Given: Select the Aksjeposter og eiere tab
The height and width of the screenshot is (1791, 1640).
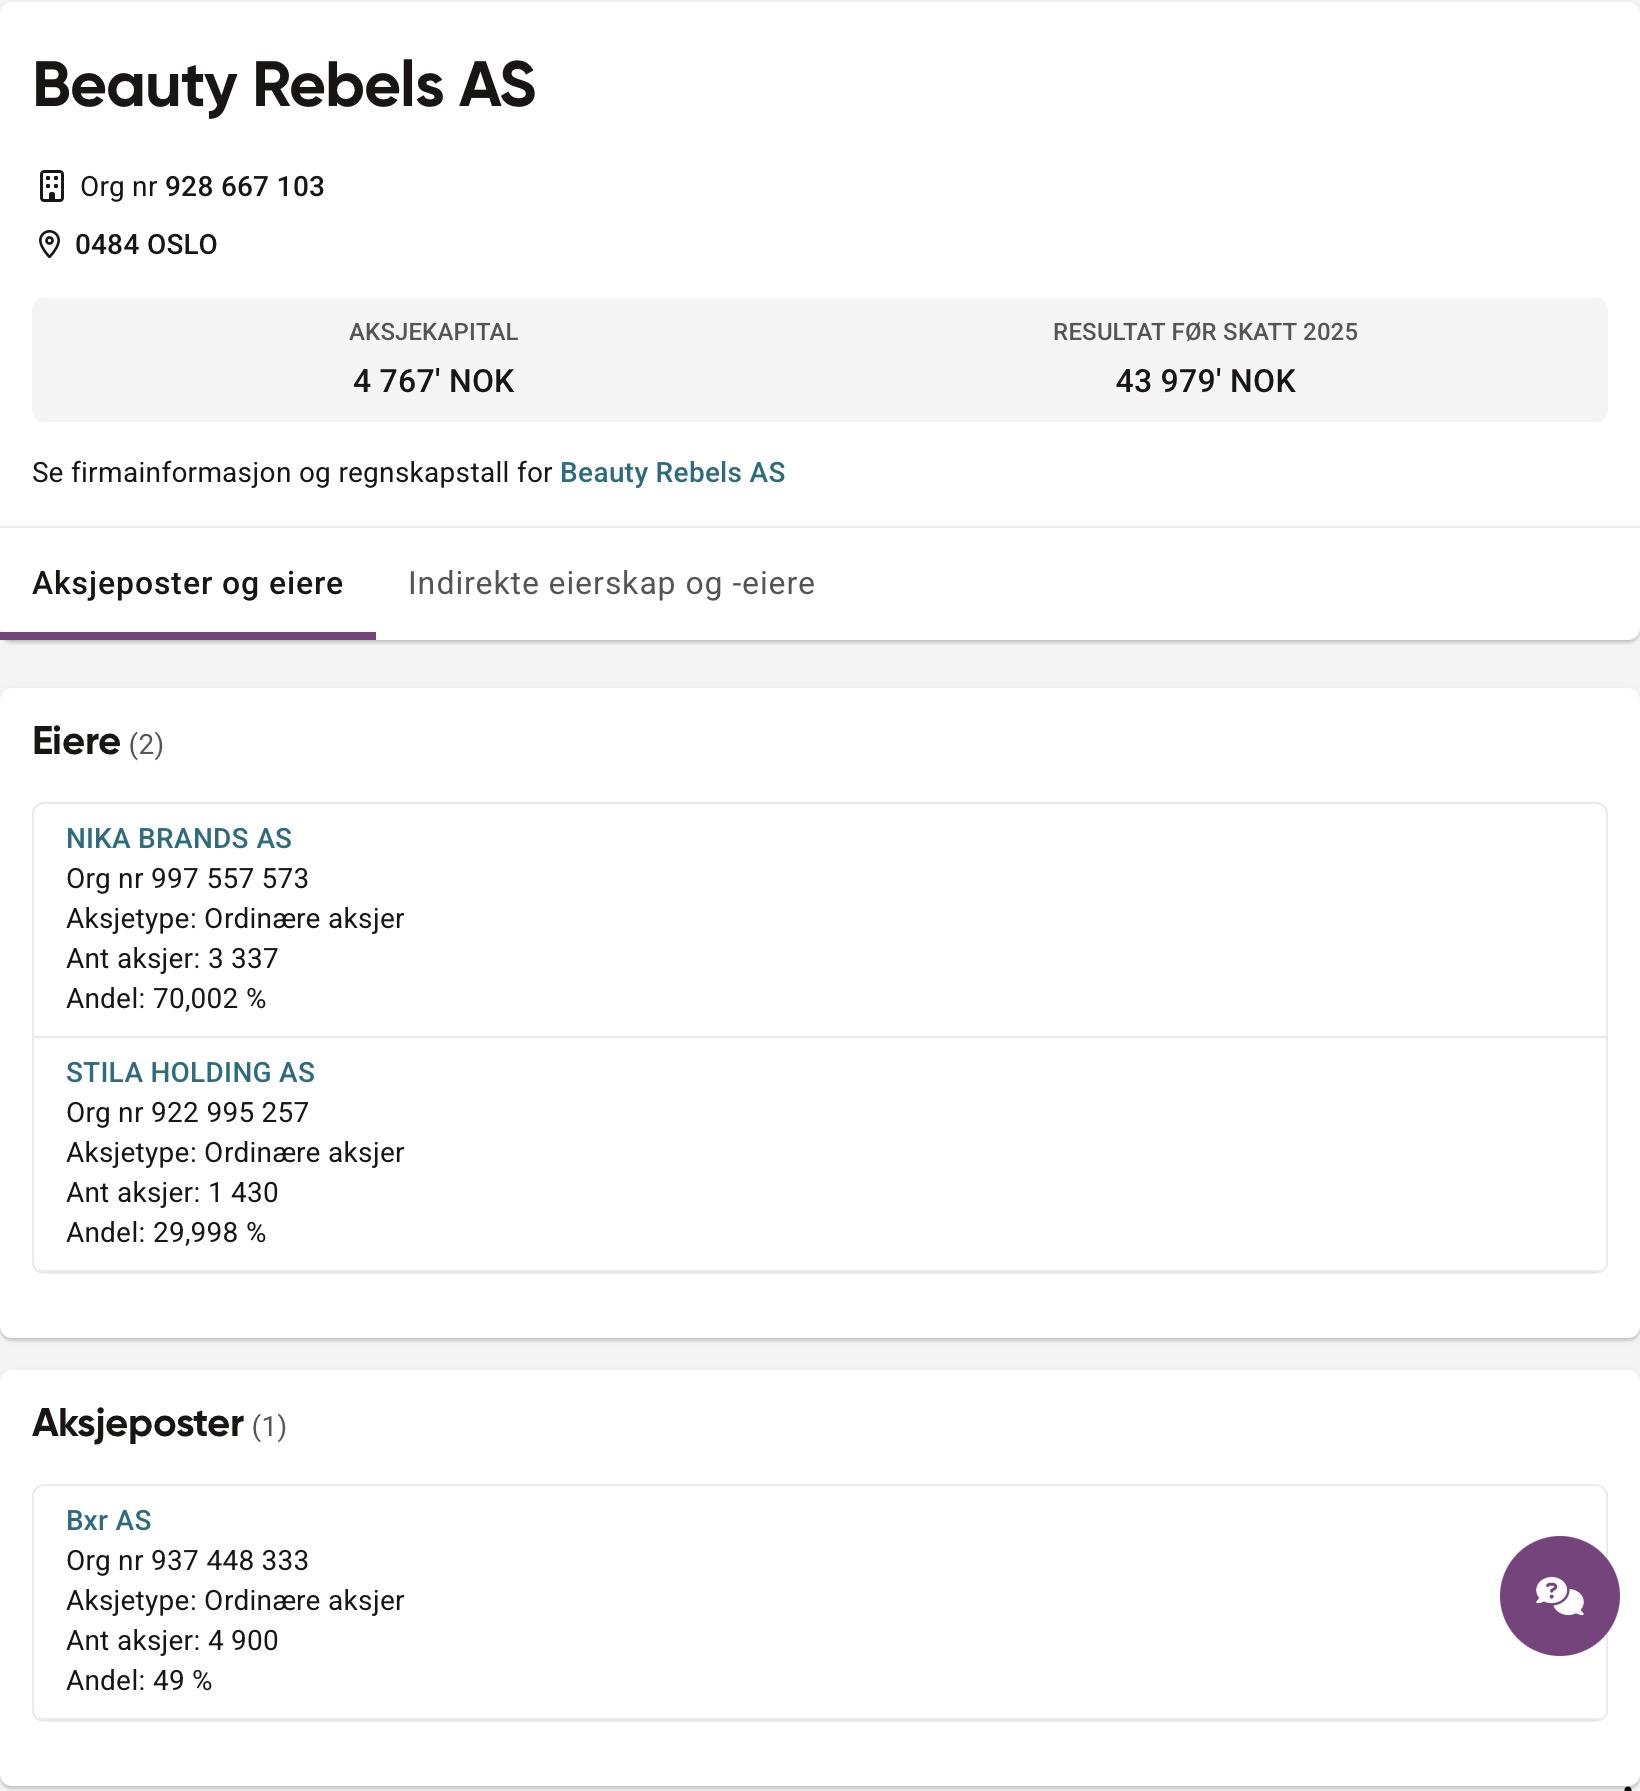Looking at the screenshot, I should (x=188, y=583).
